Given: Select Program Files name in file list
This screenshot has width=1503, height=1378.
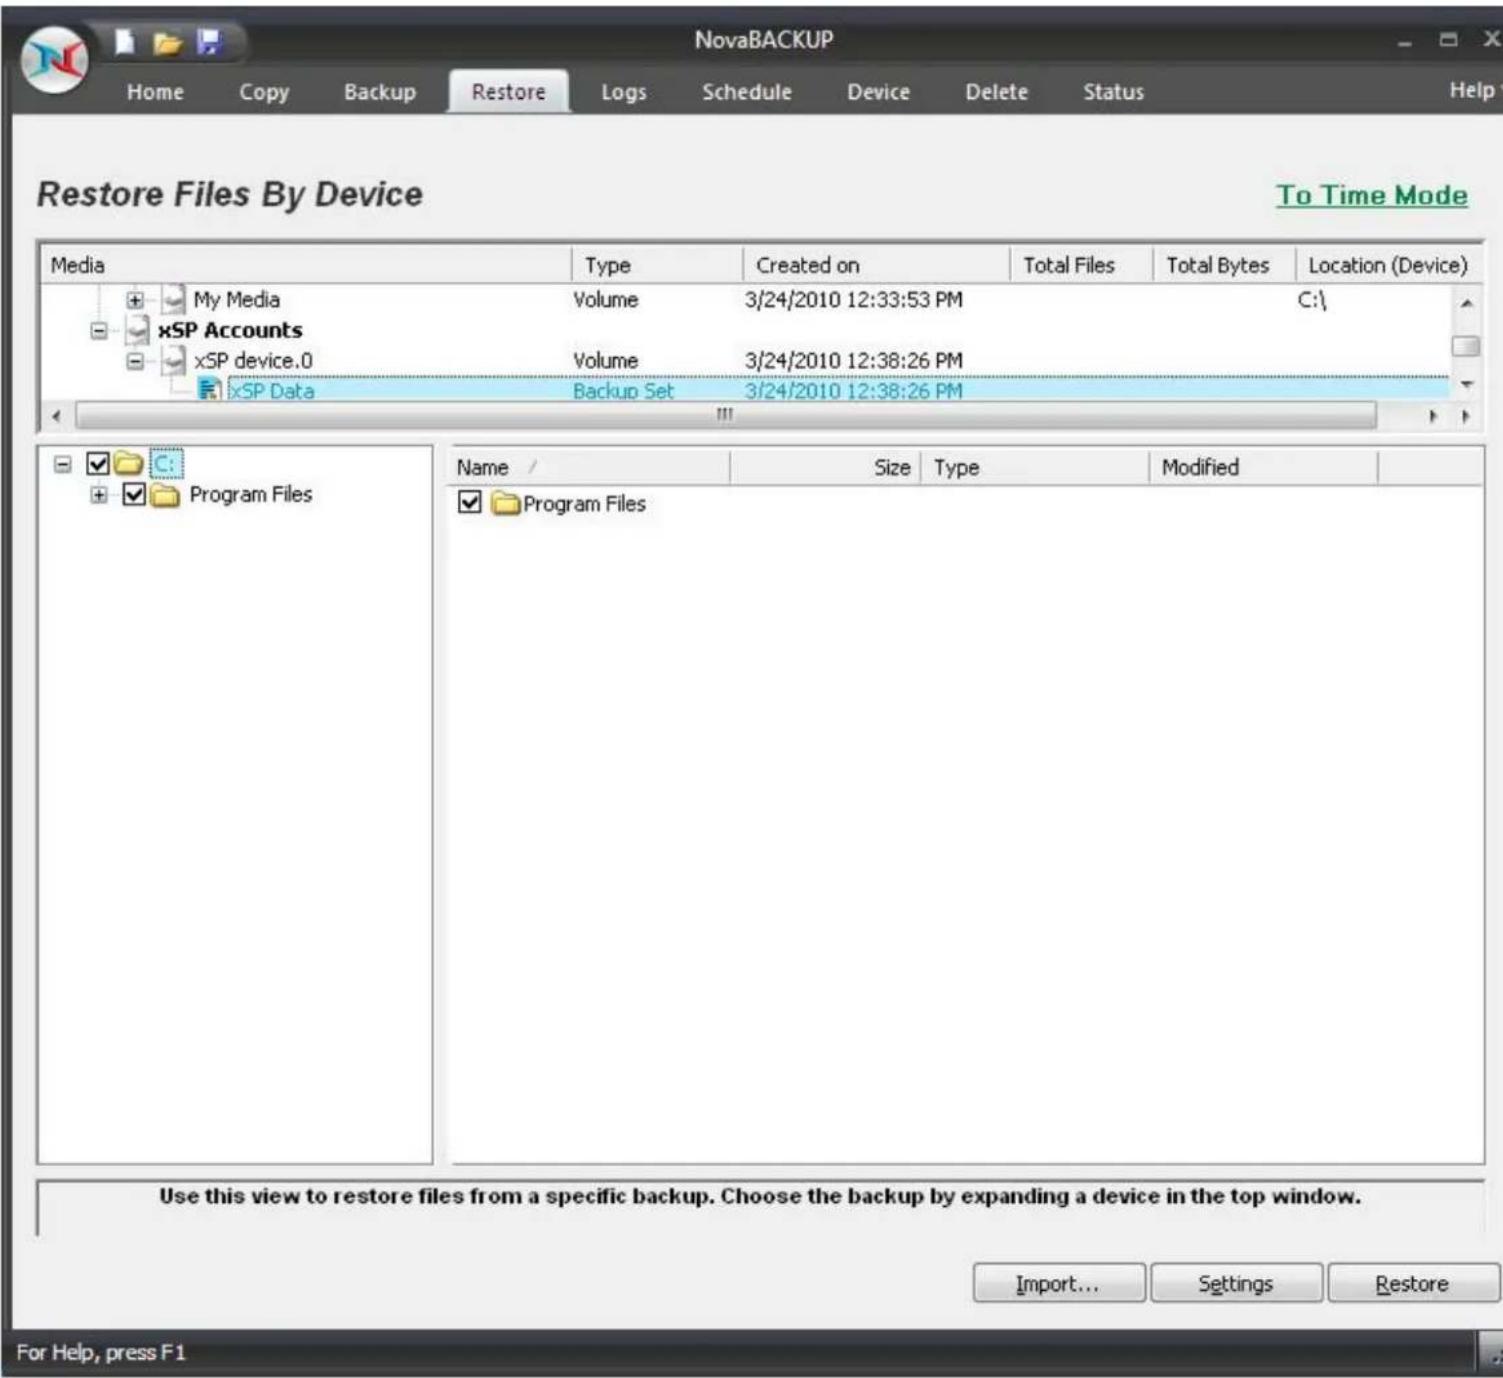Looking at the screenshot, I should click(584, 503).
